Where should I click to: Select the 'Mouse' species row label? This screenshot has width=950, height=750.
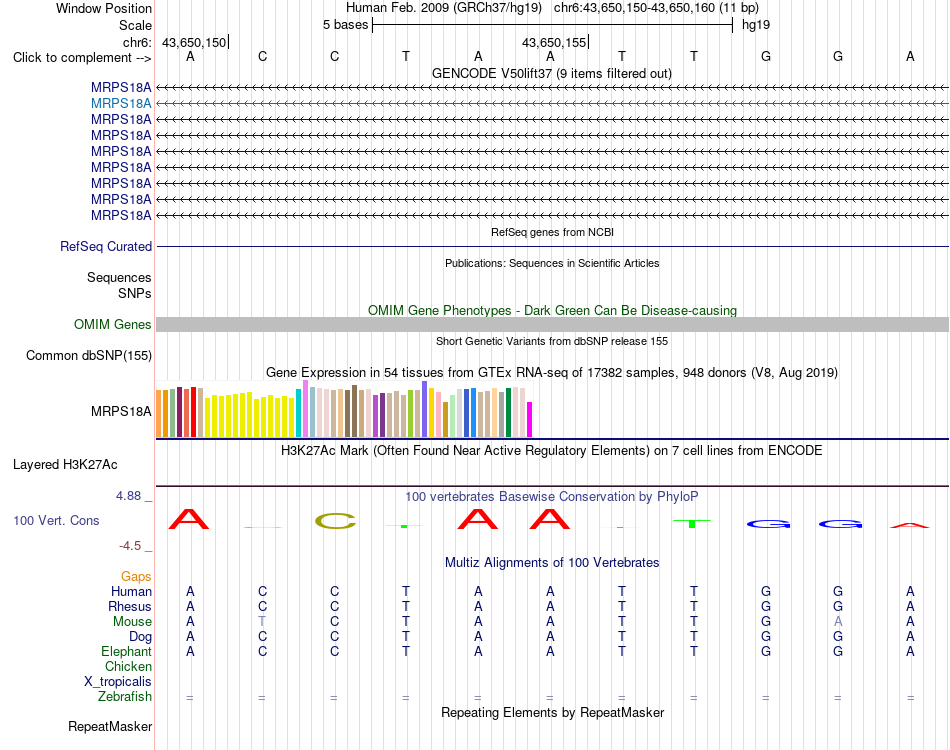pyautogui.click(x=133, y=622)
